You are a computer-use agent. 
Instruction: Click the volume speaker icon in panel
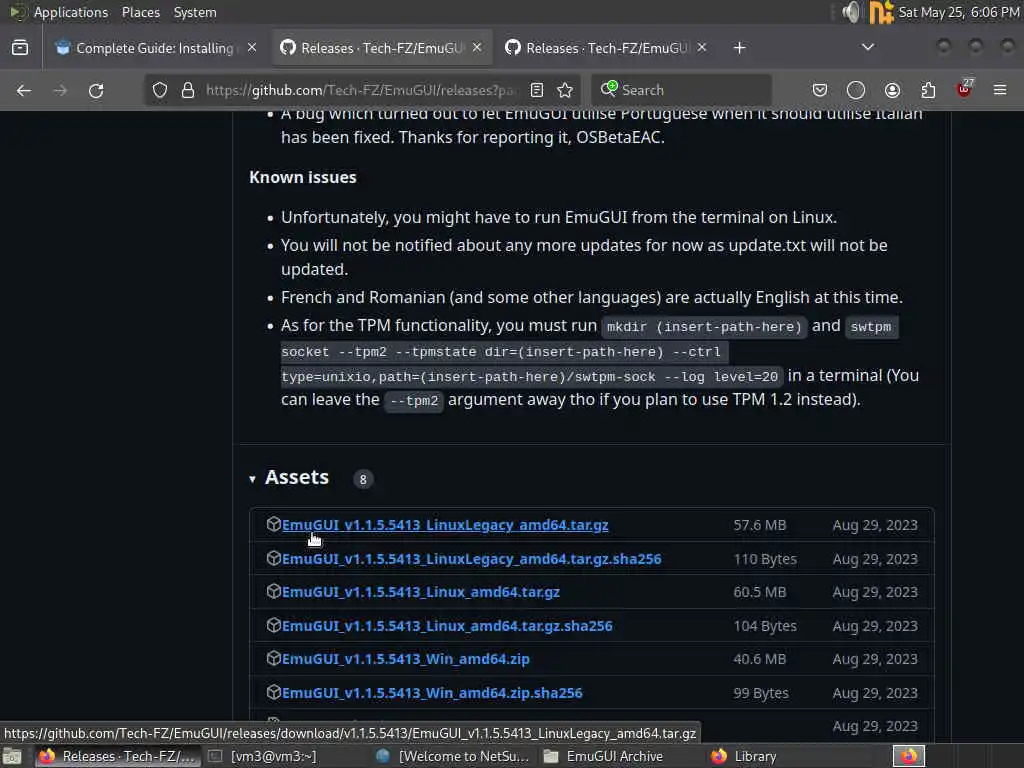851,12
